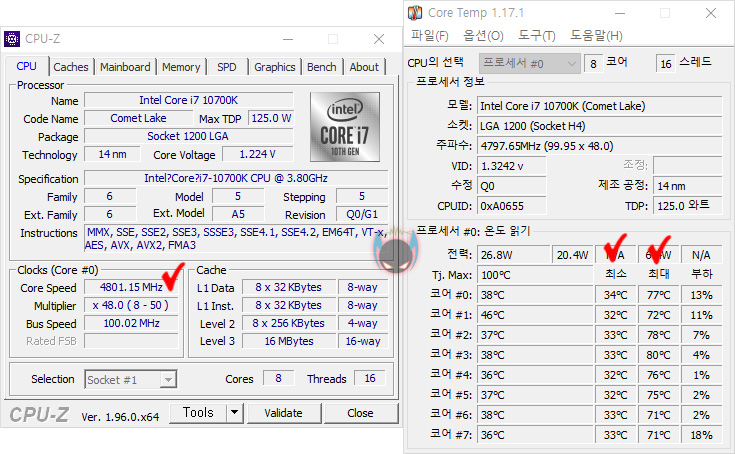Click the Multiplier value x 48.0

point(131,305)
